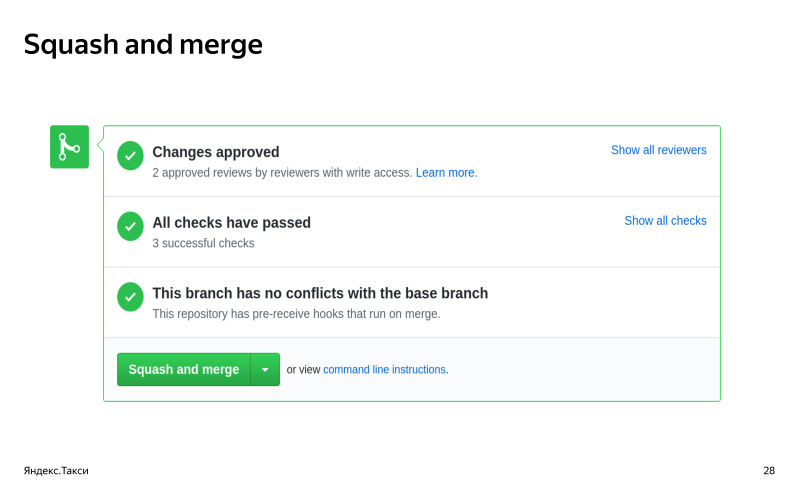Click the no conflicts with base branch heading
The height and width of the screenshot is (500, 800).
point(320,293)
